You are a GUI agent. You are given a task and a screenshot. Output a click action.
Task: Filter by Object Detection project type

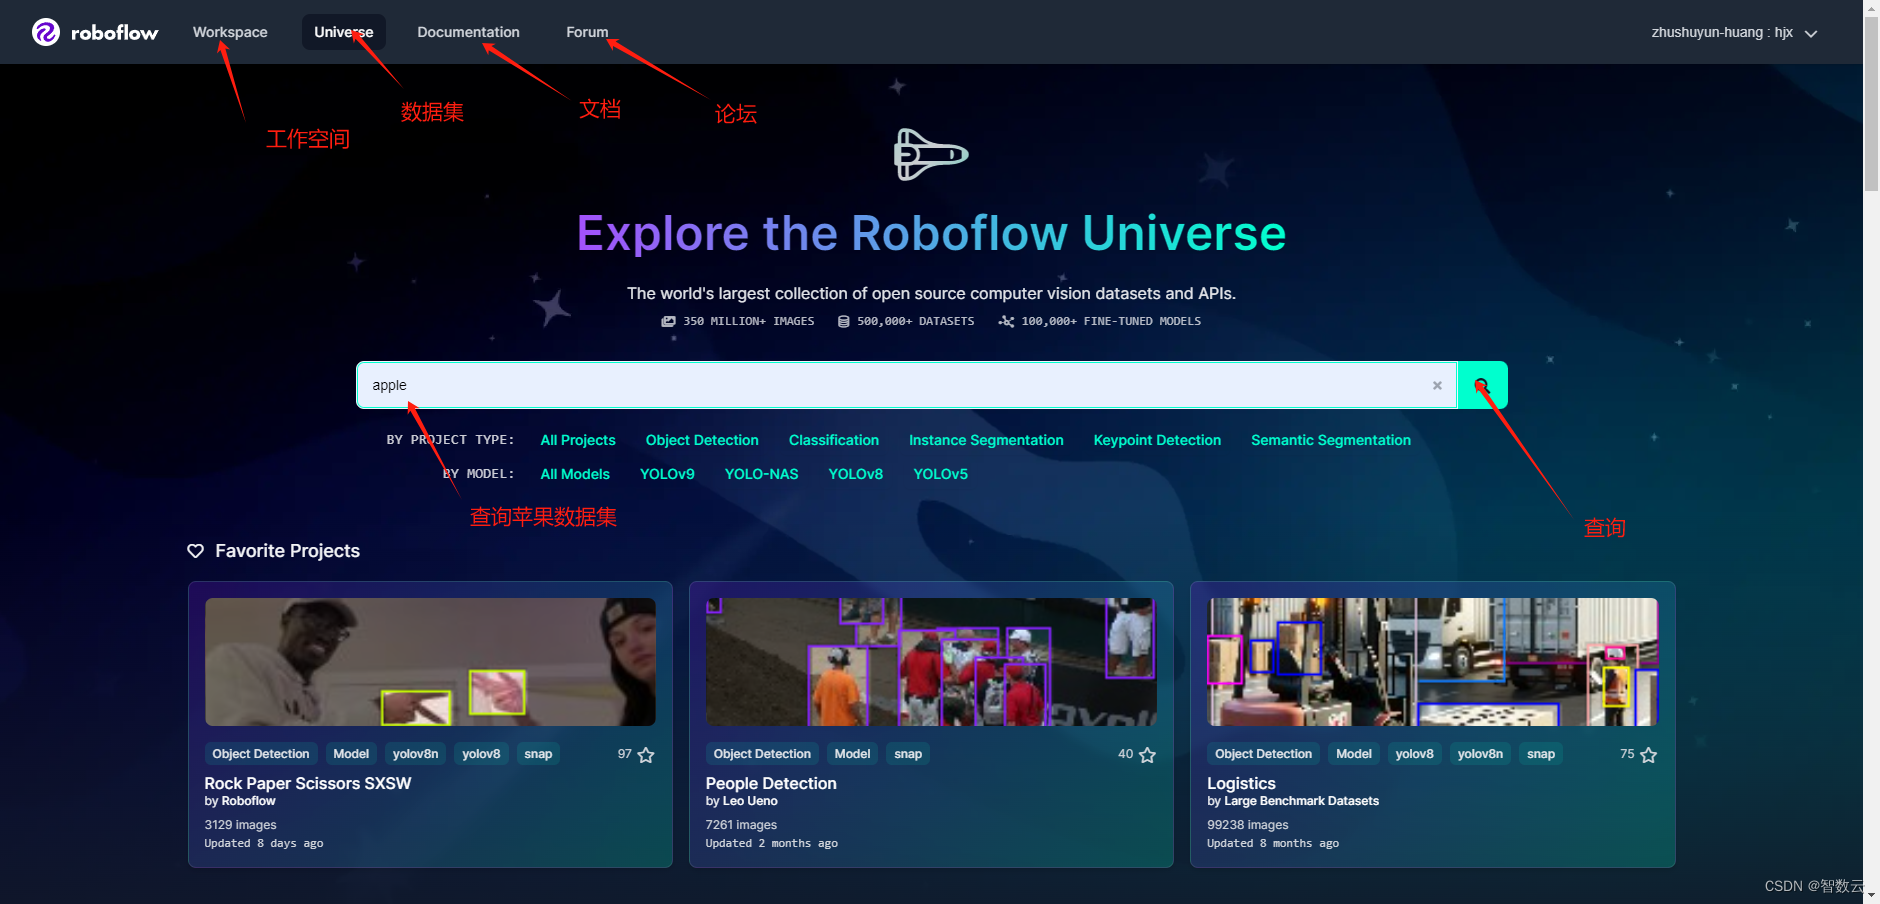[702, 440]
